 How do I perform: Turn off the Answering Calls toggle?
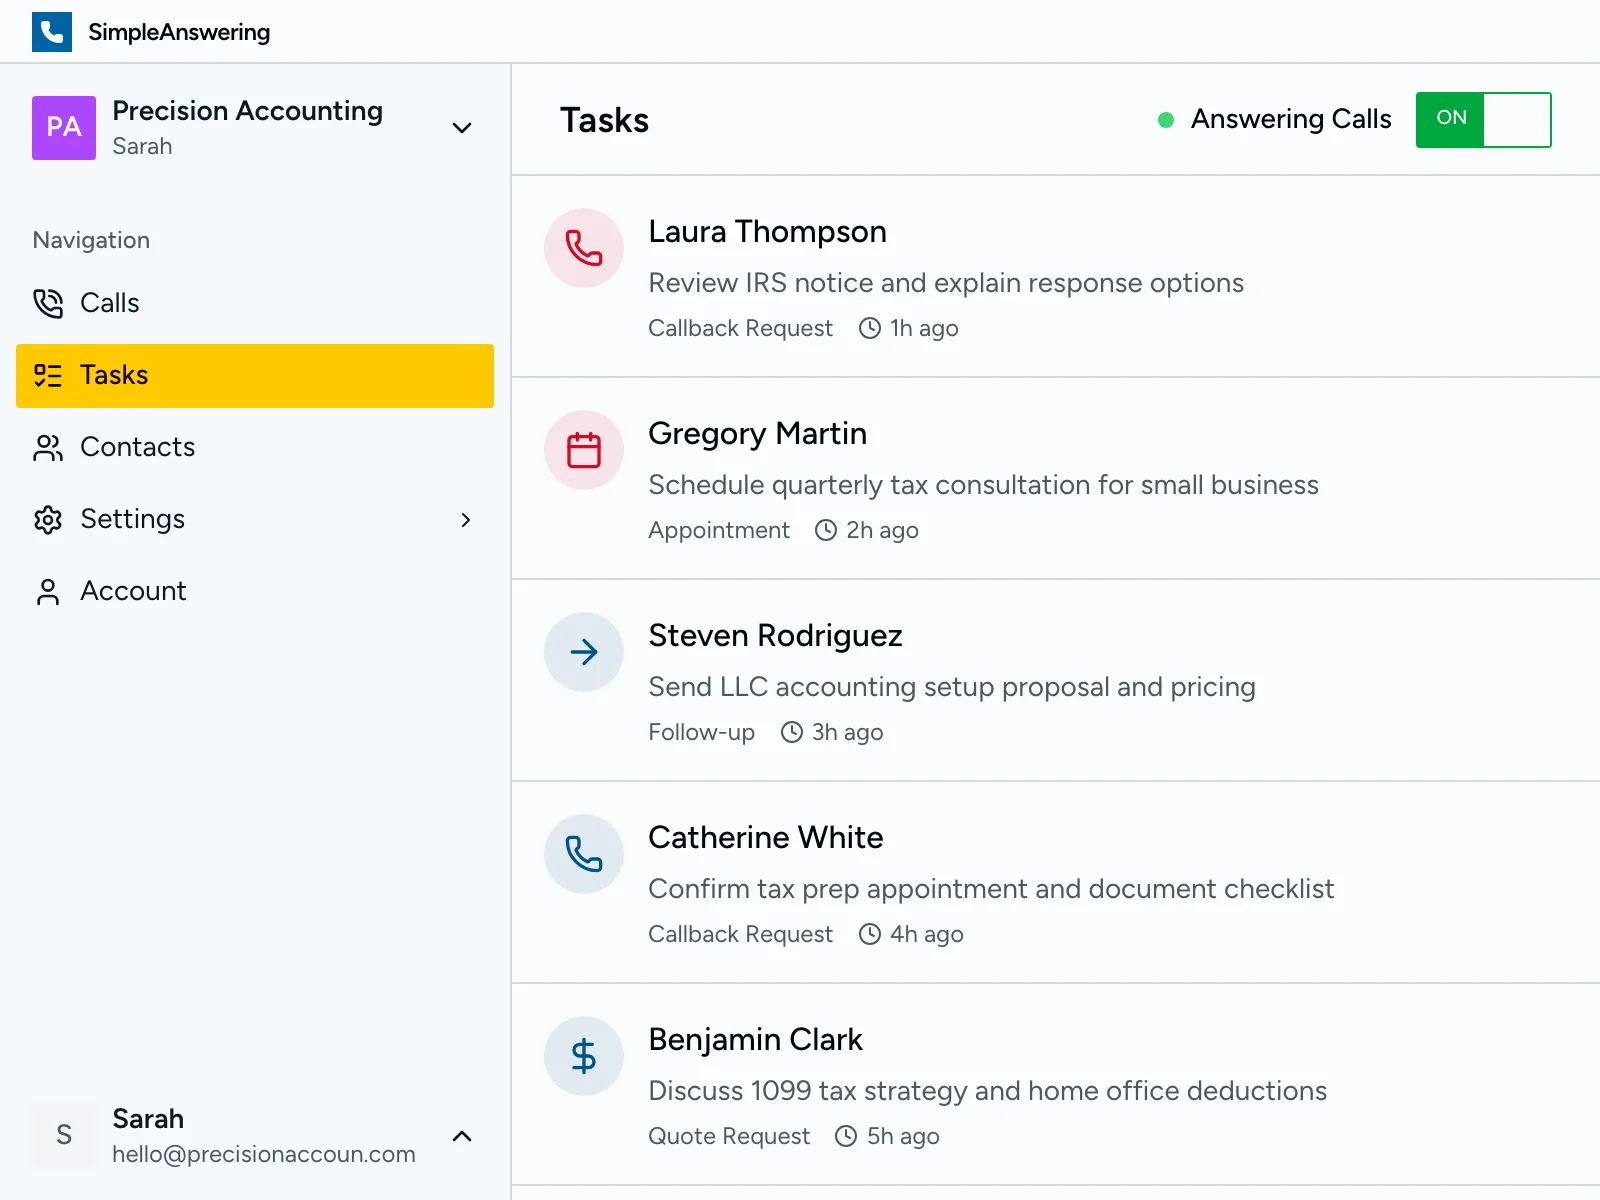click(1483, 120)
